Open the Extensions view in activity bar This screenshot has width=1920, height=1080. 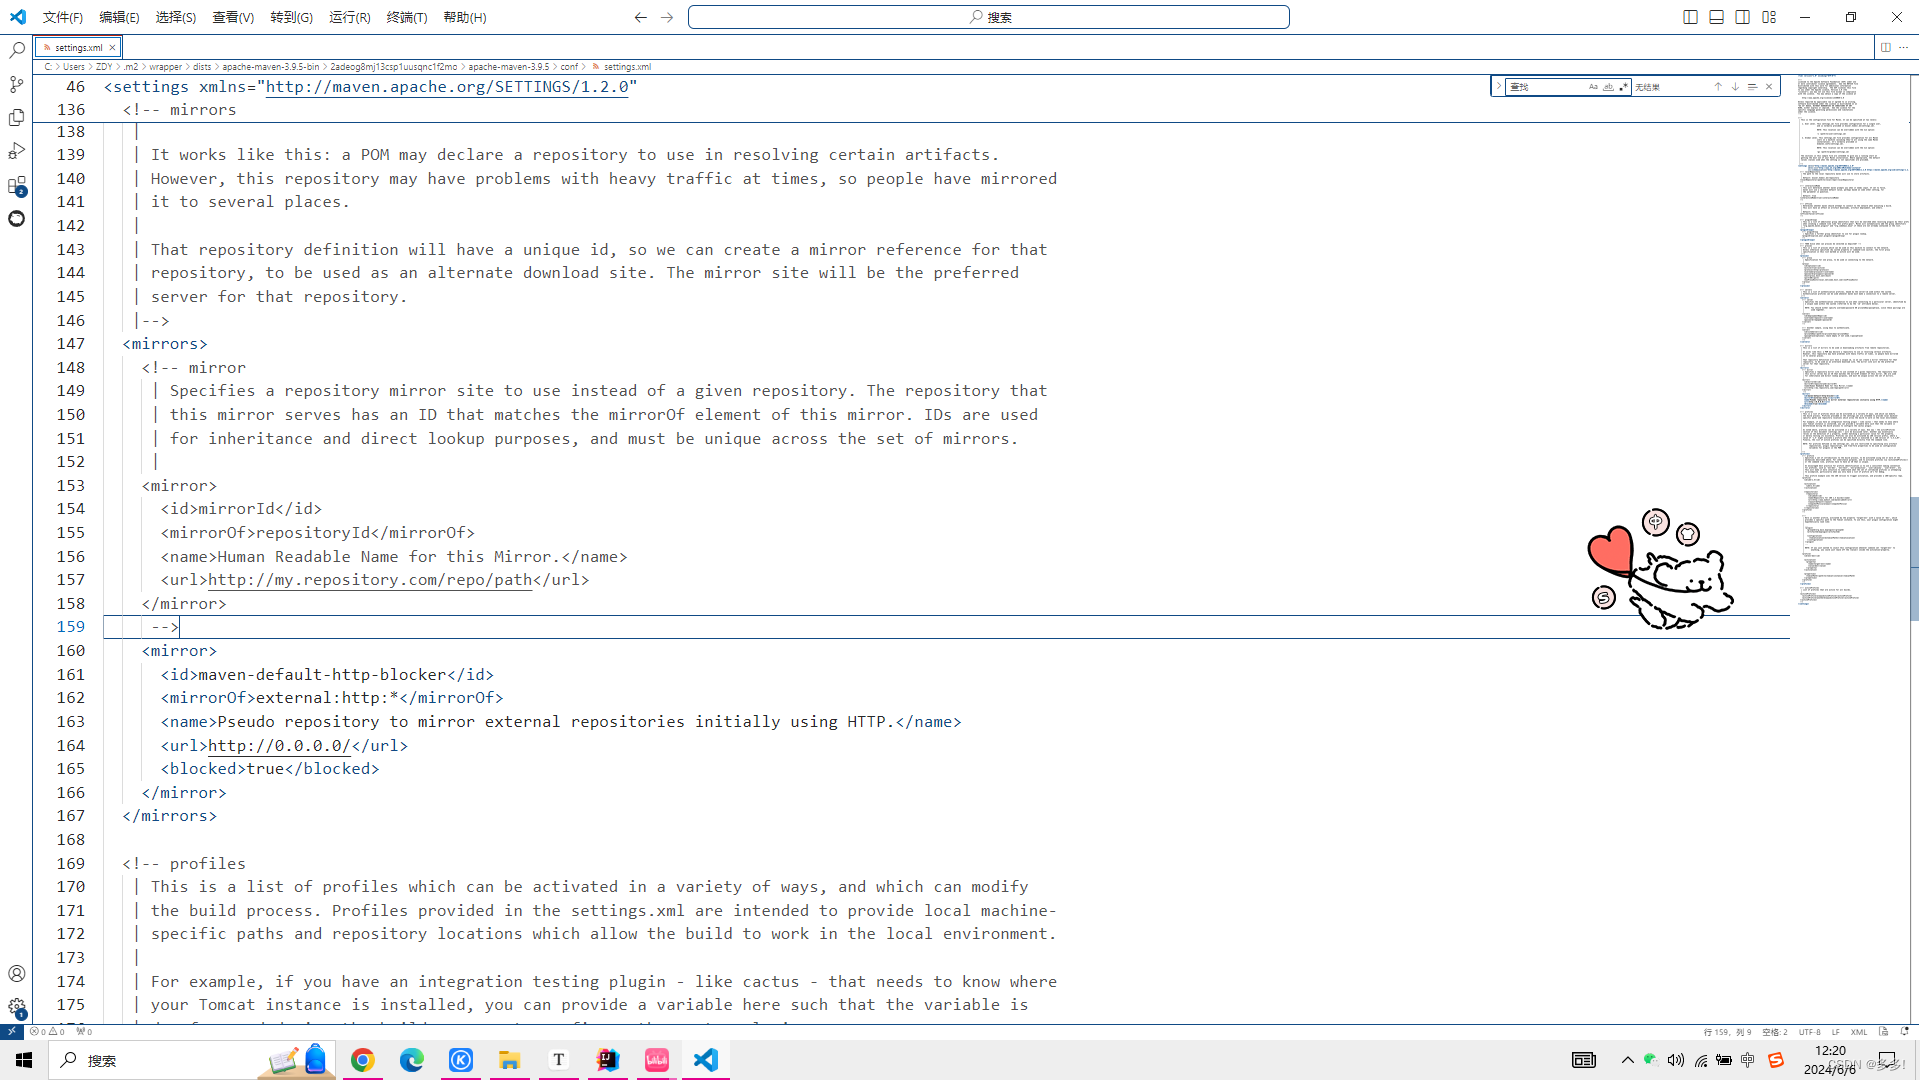(x=16, y=186)
